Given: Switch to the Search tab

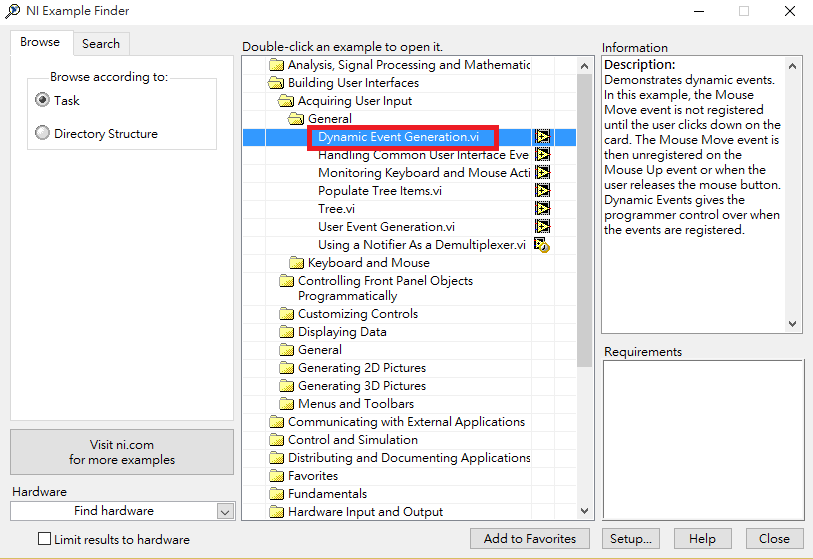Looking at the screenshot, I should [x=101, y=44].
